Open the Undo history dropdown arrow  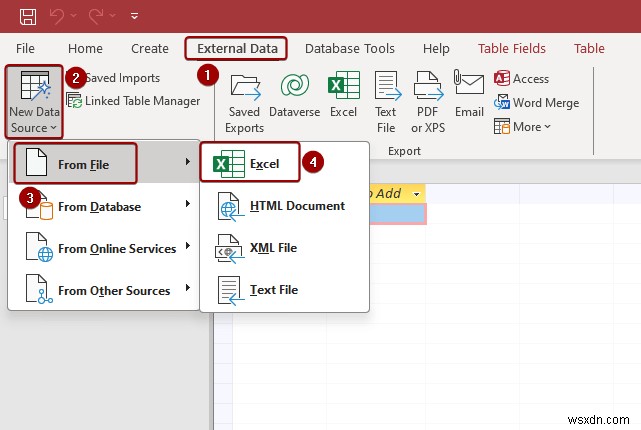point(74,16)
